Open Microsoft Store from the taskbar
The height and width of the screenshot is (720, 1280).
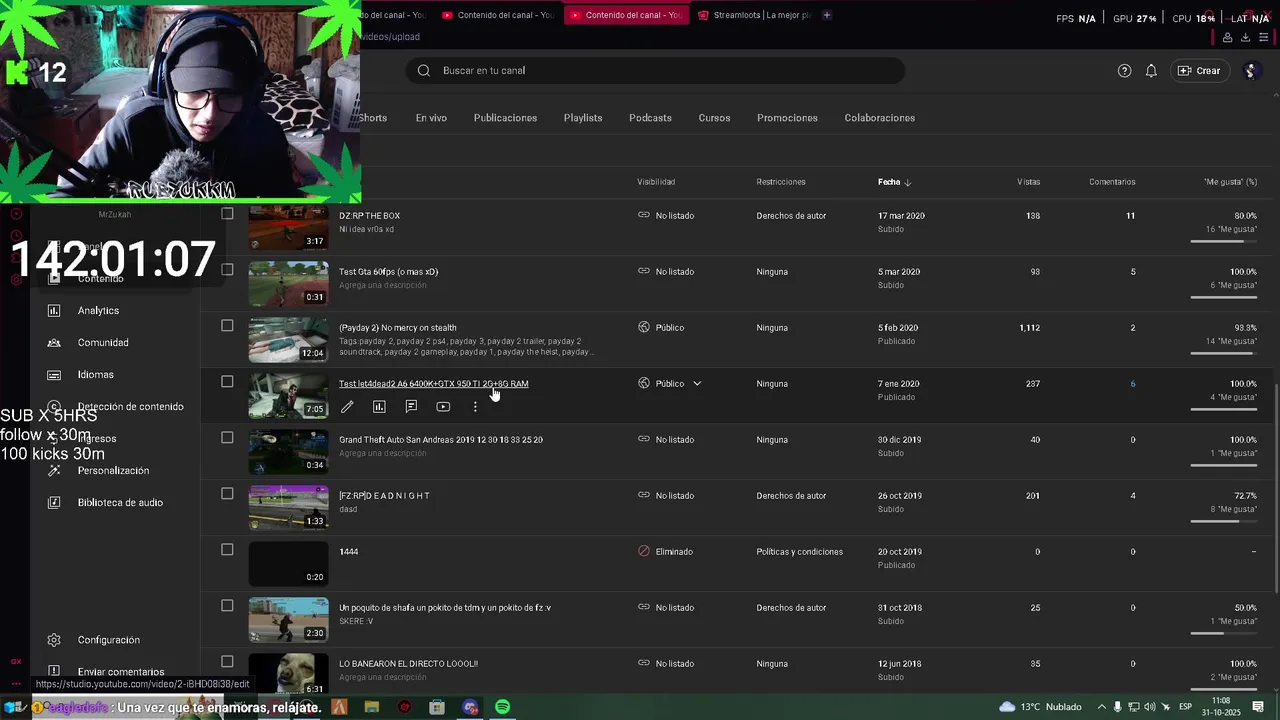click(x=437, y=707)
